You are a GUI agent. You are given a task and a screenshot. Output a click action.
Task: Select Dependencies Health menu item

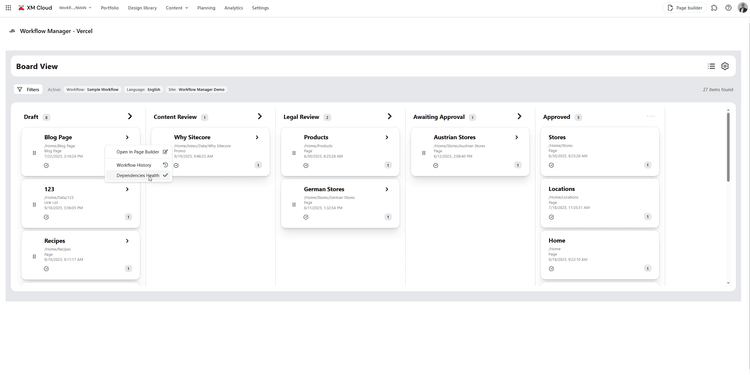coord(139,176)
